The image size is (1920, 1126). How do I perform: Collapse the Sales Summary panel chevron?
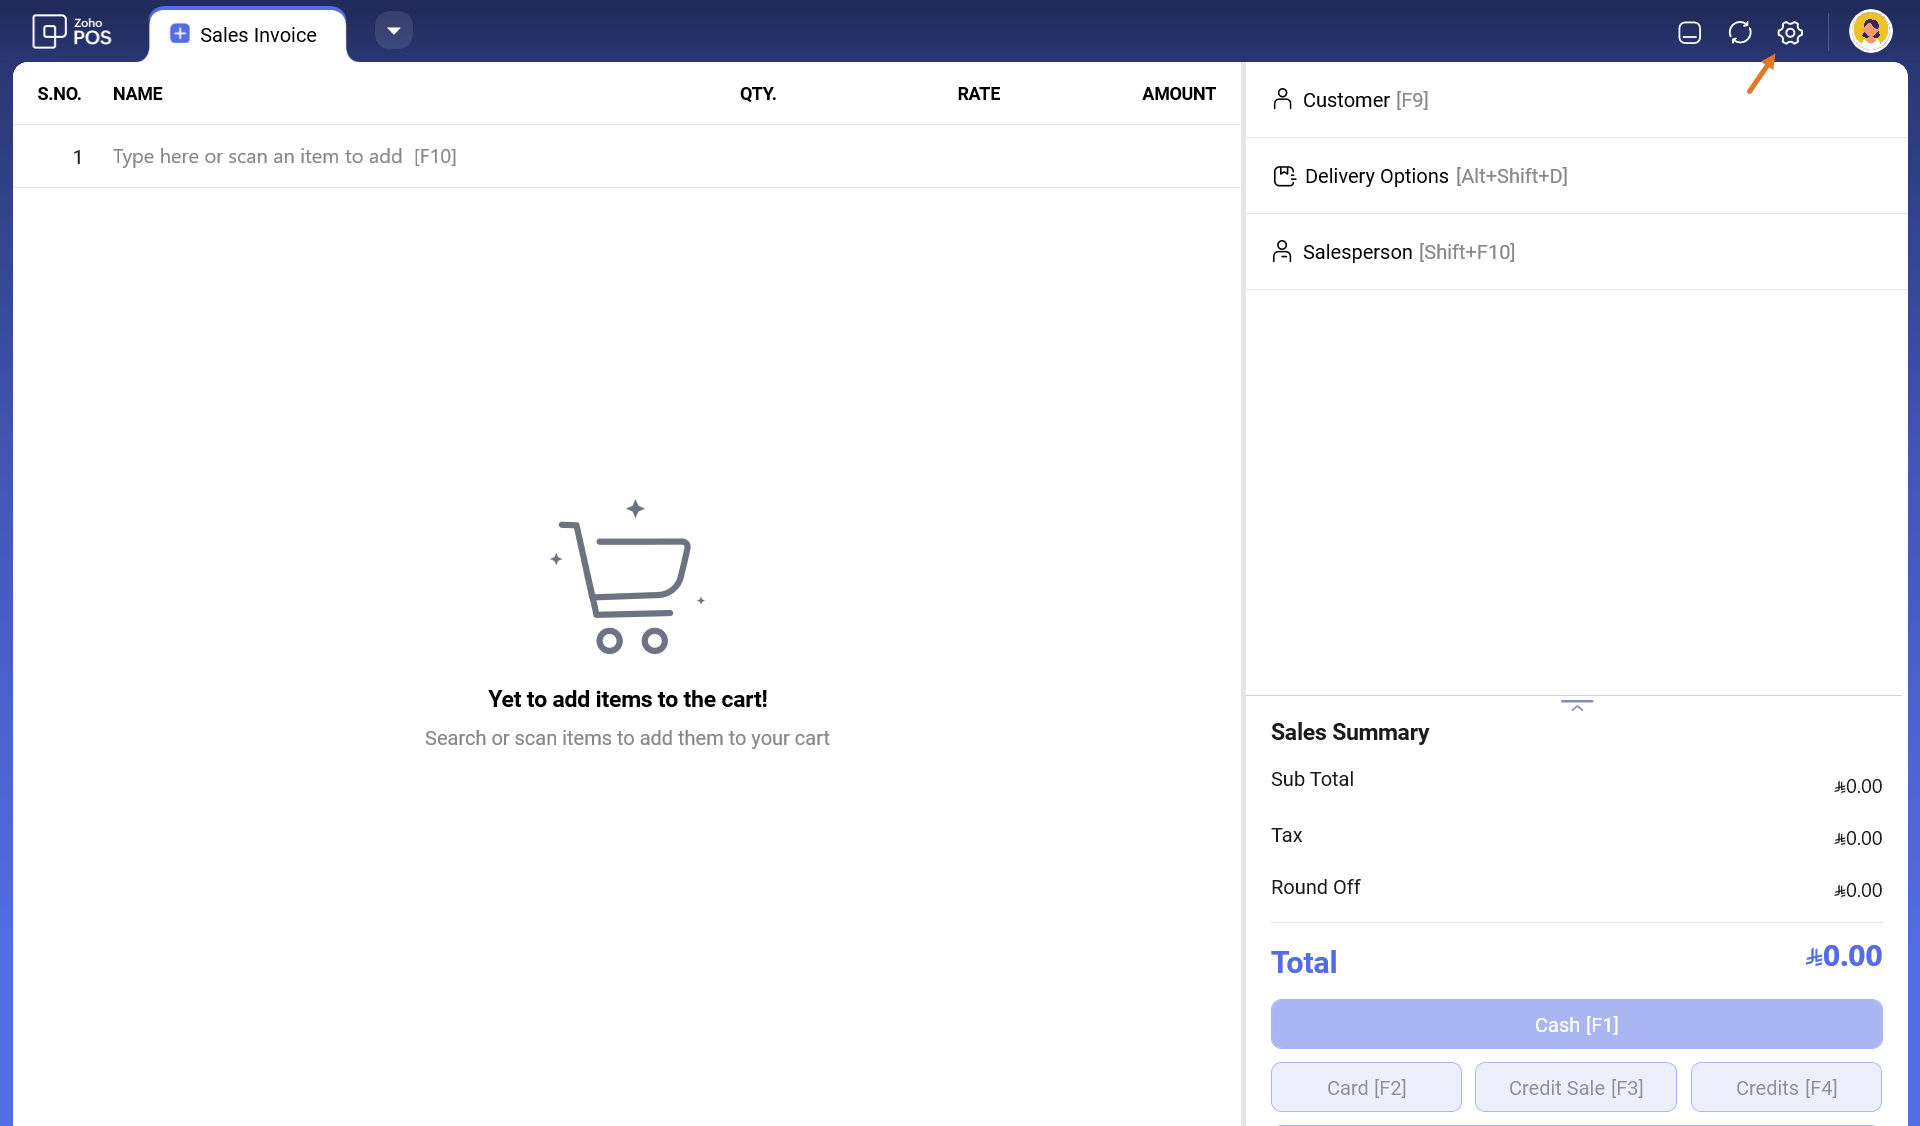click(1577, 706)
